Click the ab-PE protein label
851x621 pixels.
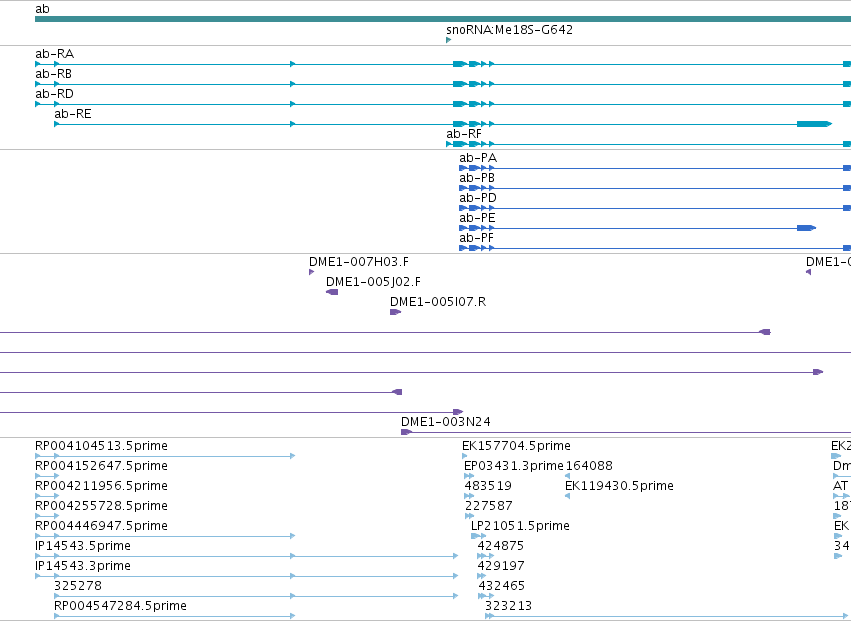pos(477,218)
